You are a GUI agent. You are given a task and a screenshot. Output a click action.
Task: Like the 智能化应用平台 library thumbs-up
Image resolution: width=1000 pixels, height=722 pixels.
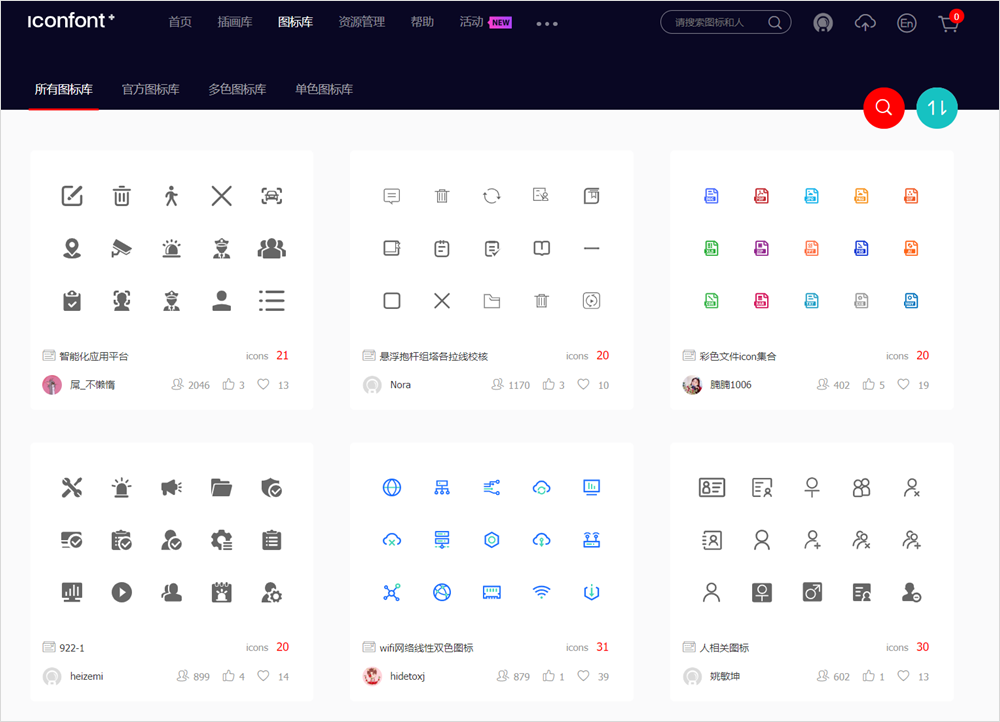[228, 384]
